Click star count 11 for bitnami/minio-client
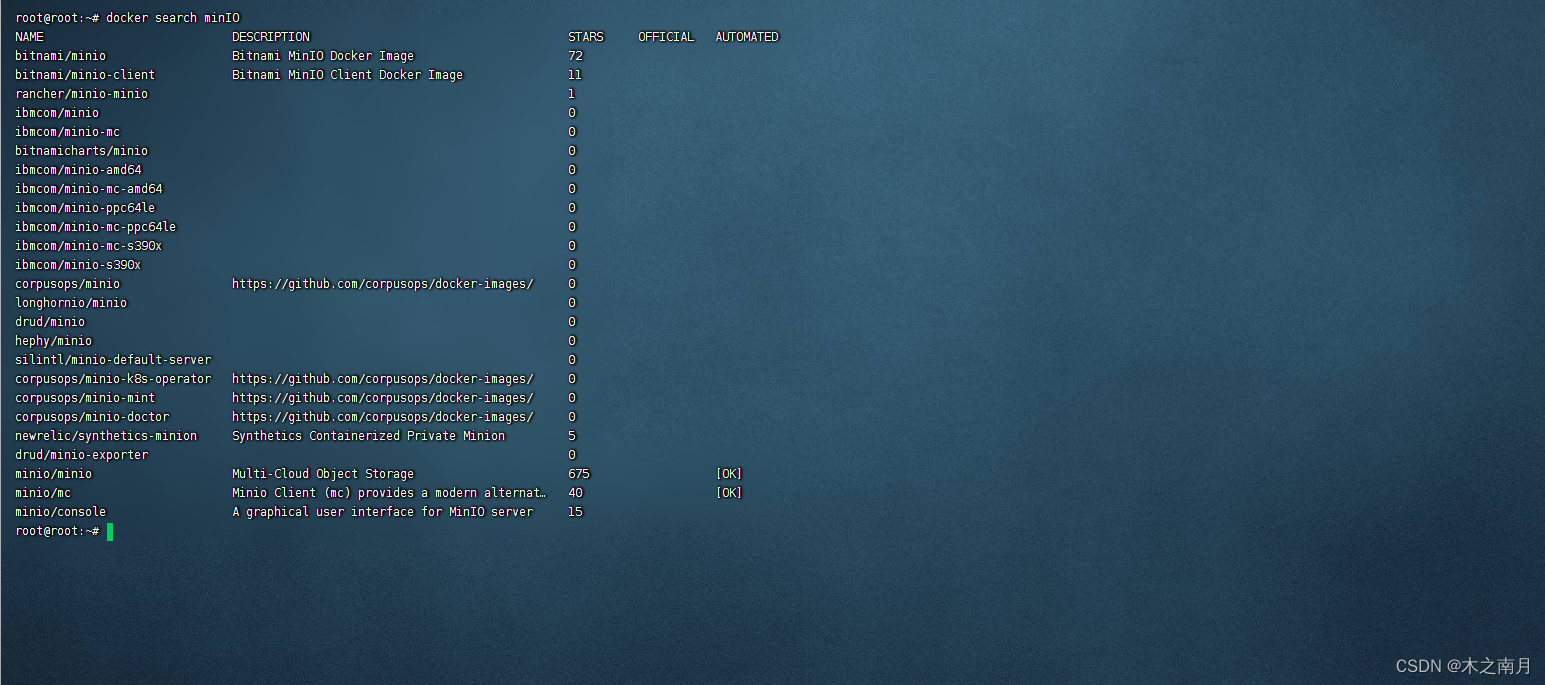 click(575, 75)
